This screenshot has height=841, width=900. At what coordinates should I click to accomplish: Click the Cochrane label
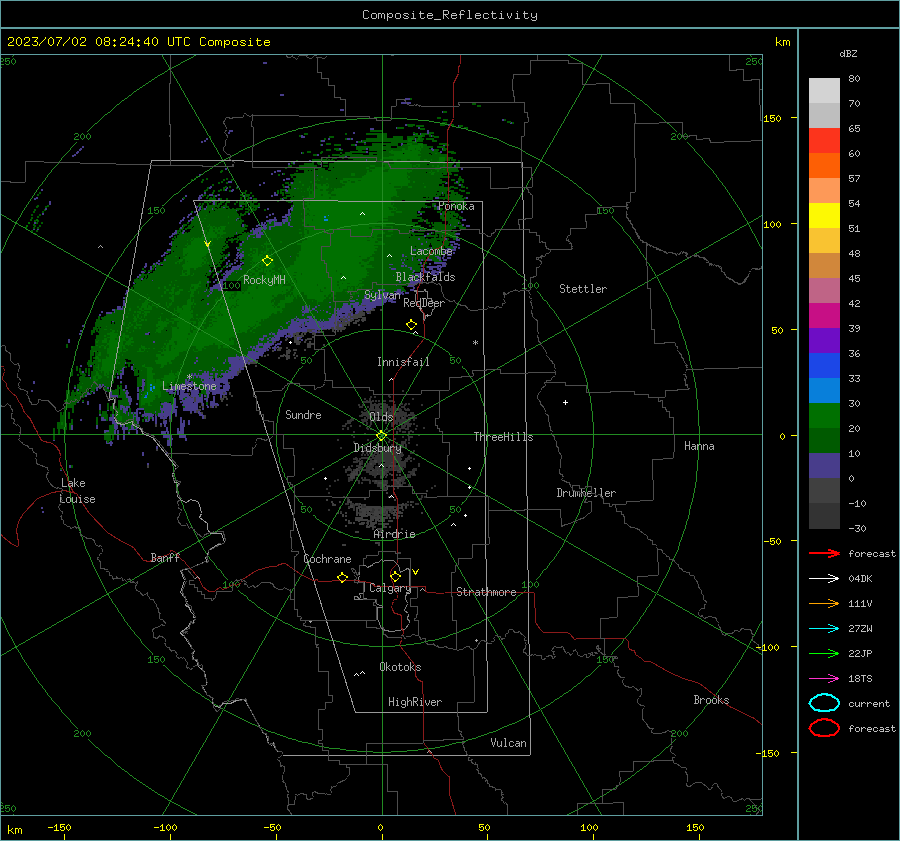pos(327,559)
